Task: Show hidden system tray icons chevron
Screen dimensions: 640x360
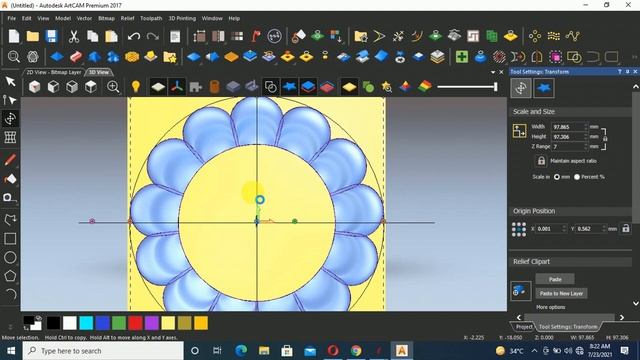Action: pos(534,351)
